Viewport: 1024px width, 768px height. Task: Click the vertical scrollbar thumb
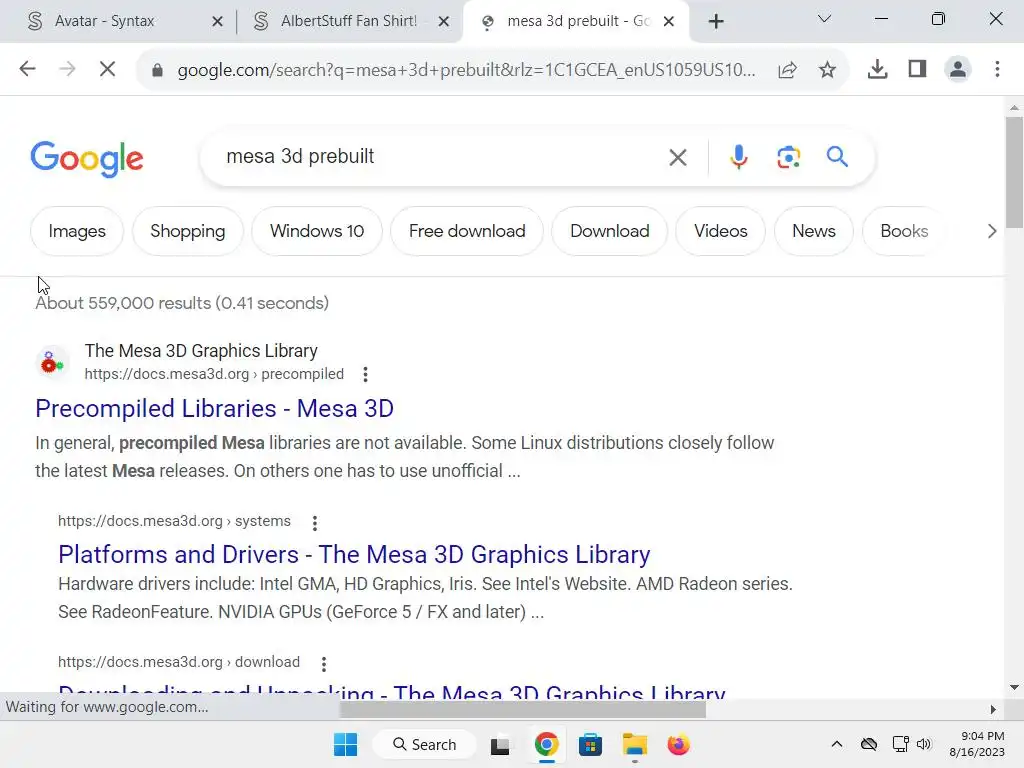(1014, 172)
